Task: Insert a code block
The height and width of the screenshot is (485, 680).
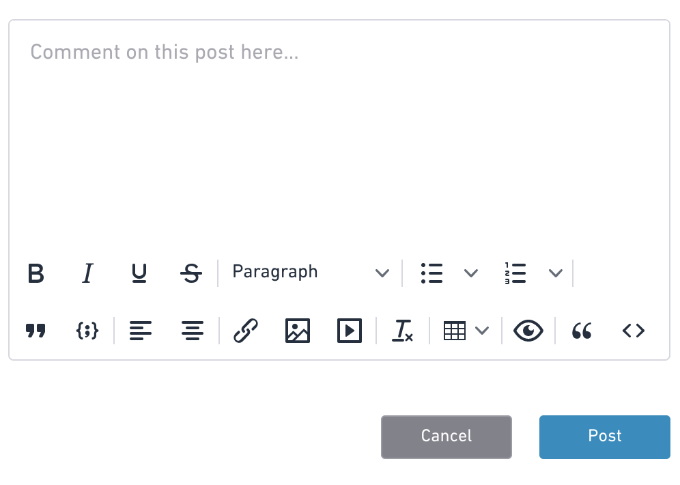Action: (87, 331)
